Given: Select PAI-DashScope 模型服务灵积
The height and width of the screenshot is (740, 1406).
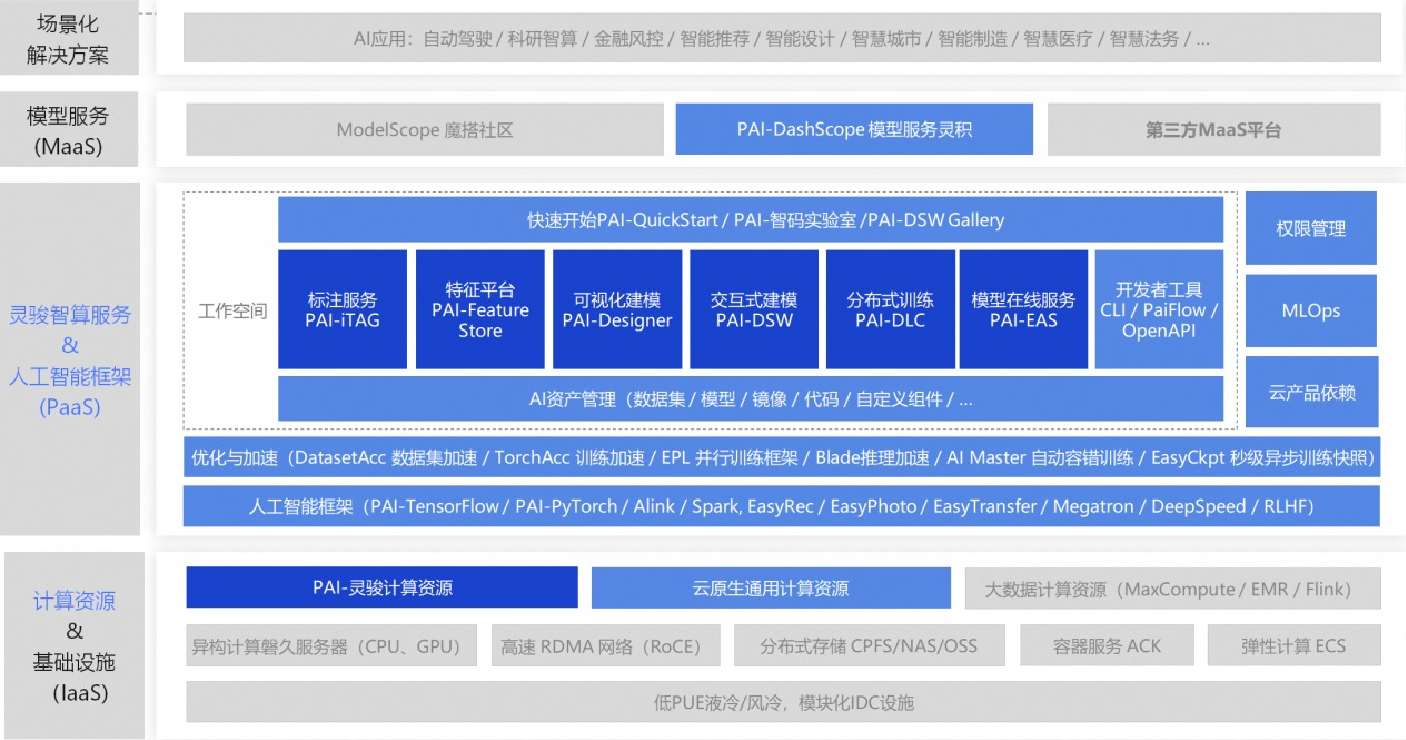Looking at the screenshot, I should coord(854,130).
